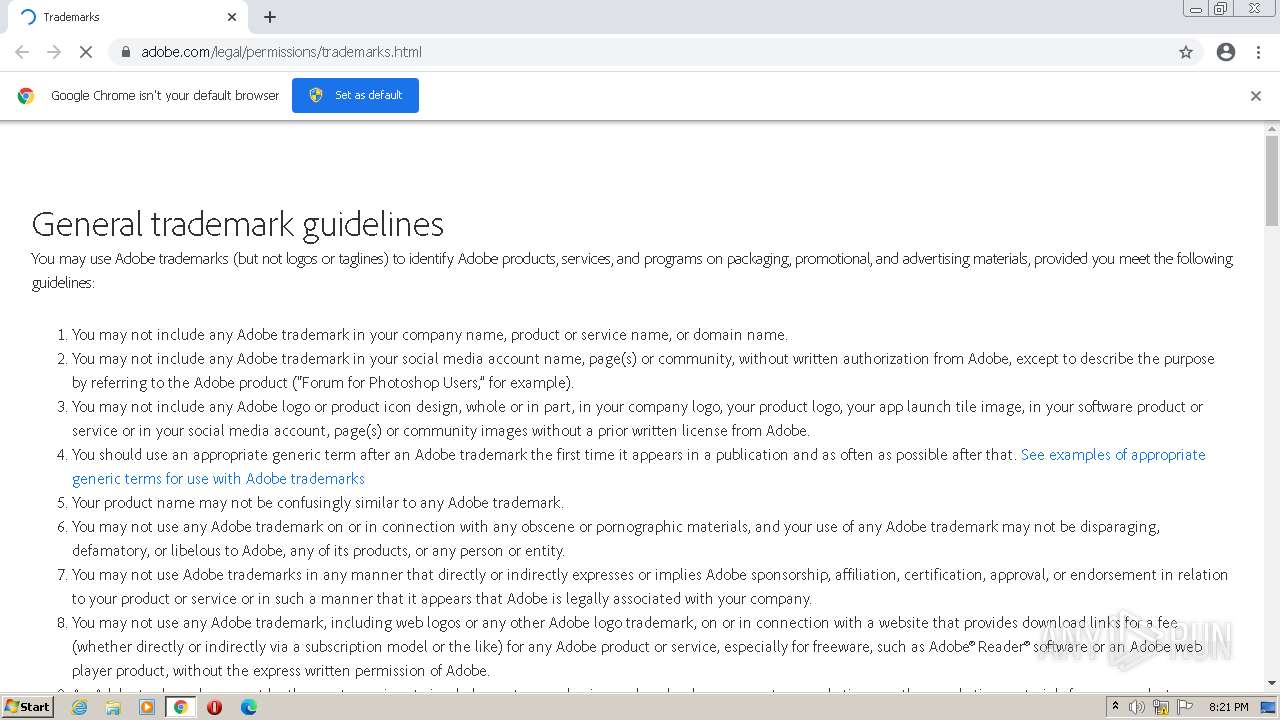The height and width of the screenshot is (720, 1280).
Task: Click the taskbar clock showing 8:21 PM
Action: [x=1228, y=707]
